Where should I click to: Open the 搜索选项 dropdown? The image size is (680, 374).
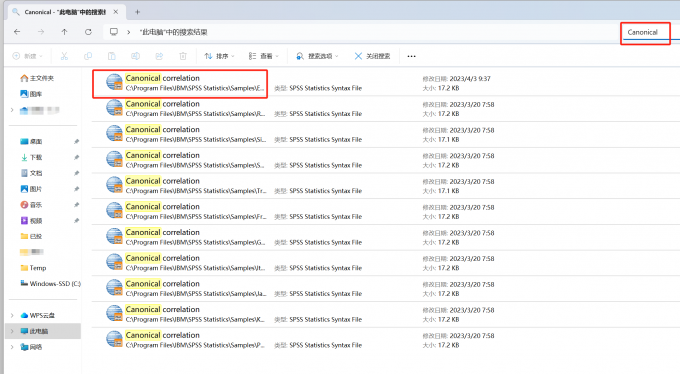pos(317,56)
